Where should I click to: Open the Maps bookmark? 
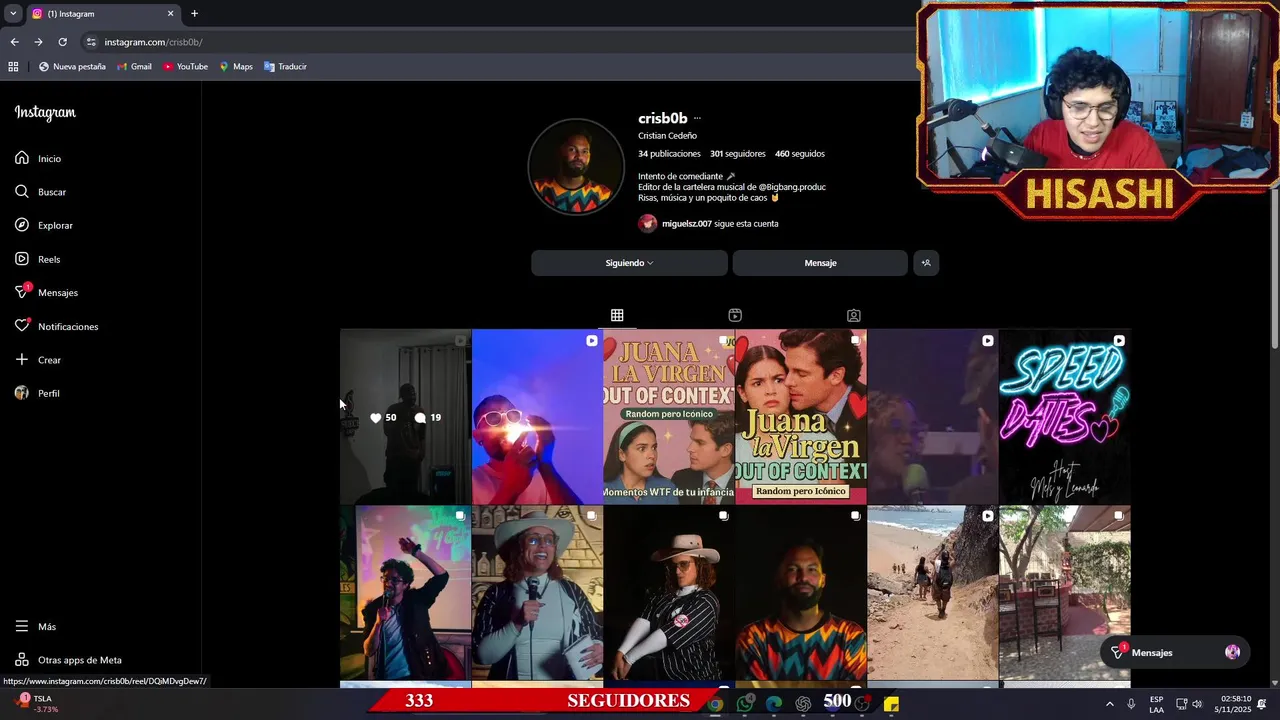[x=236, y=67]
